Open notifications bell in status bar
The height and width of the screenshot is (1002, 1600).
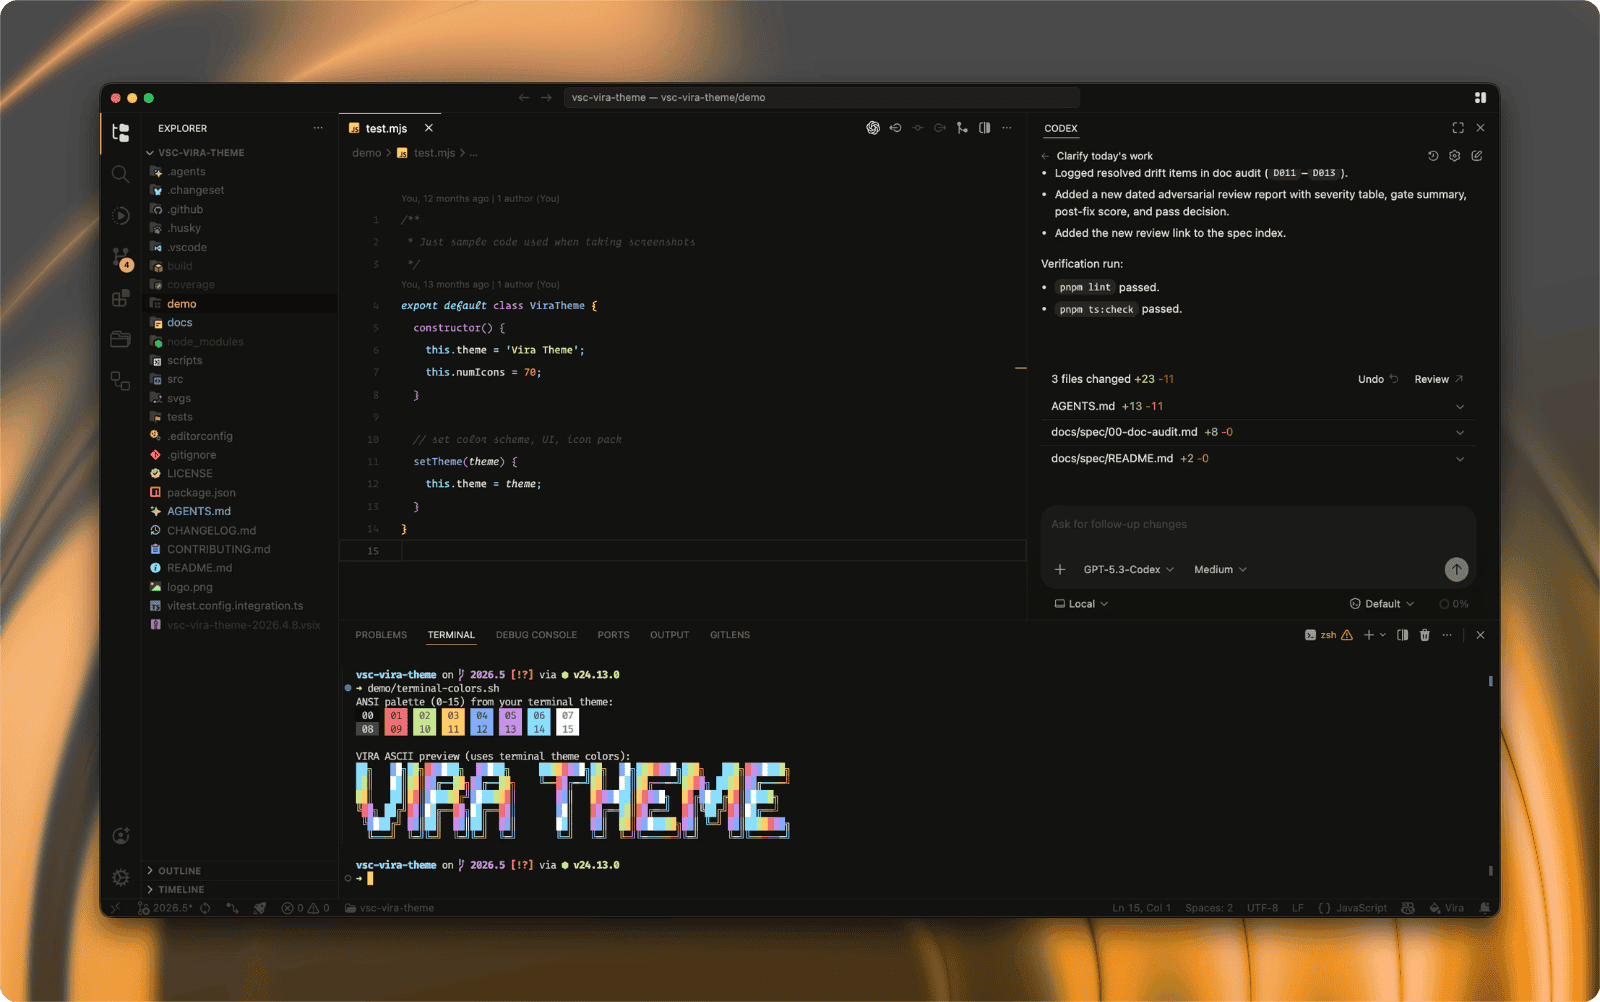tap(1485, 908)
